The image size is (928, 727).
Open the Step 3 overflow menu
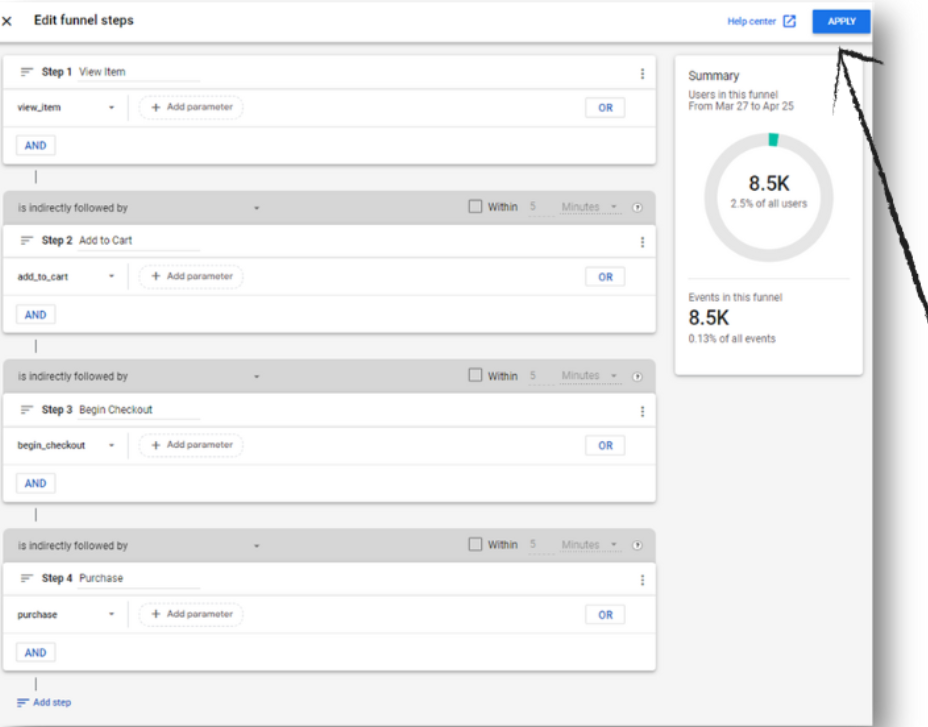click(x=642, y=410)
